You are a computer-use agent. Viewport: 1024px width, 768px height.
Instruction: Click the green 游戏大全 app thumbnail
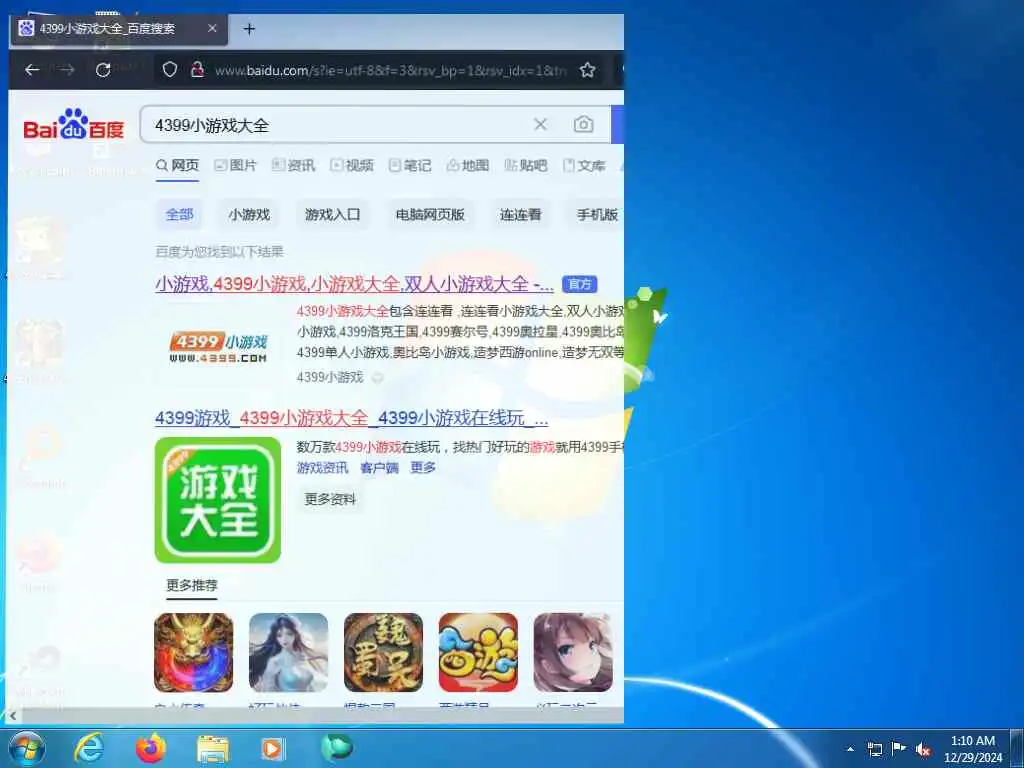pos(217,500)
